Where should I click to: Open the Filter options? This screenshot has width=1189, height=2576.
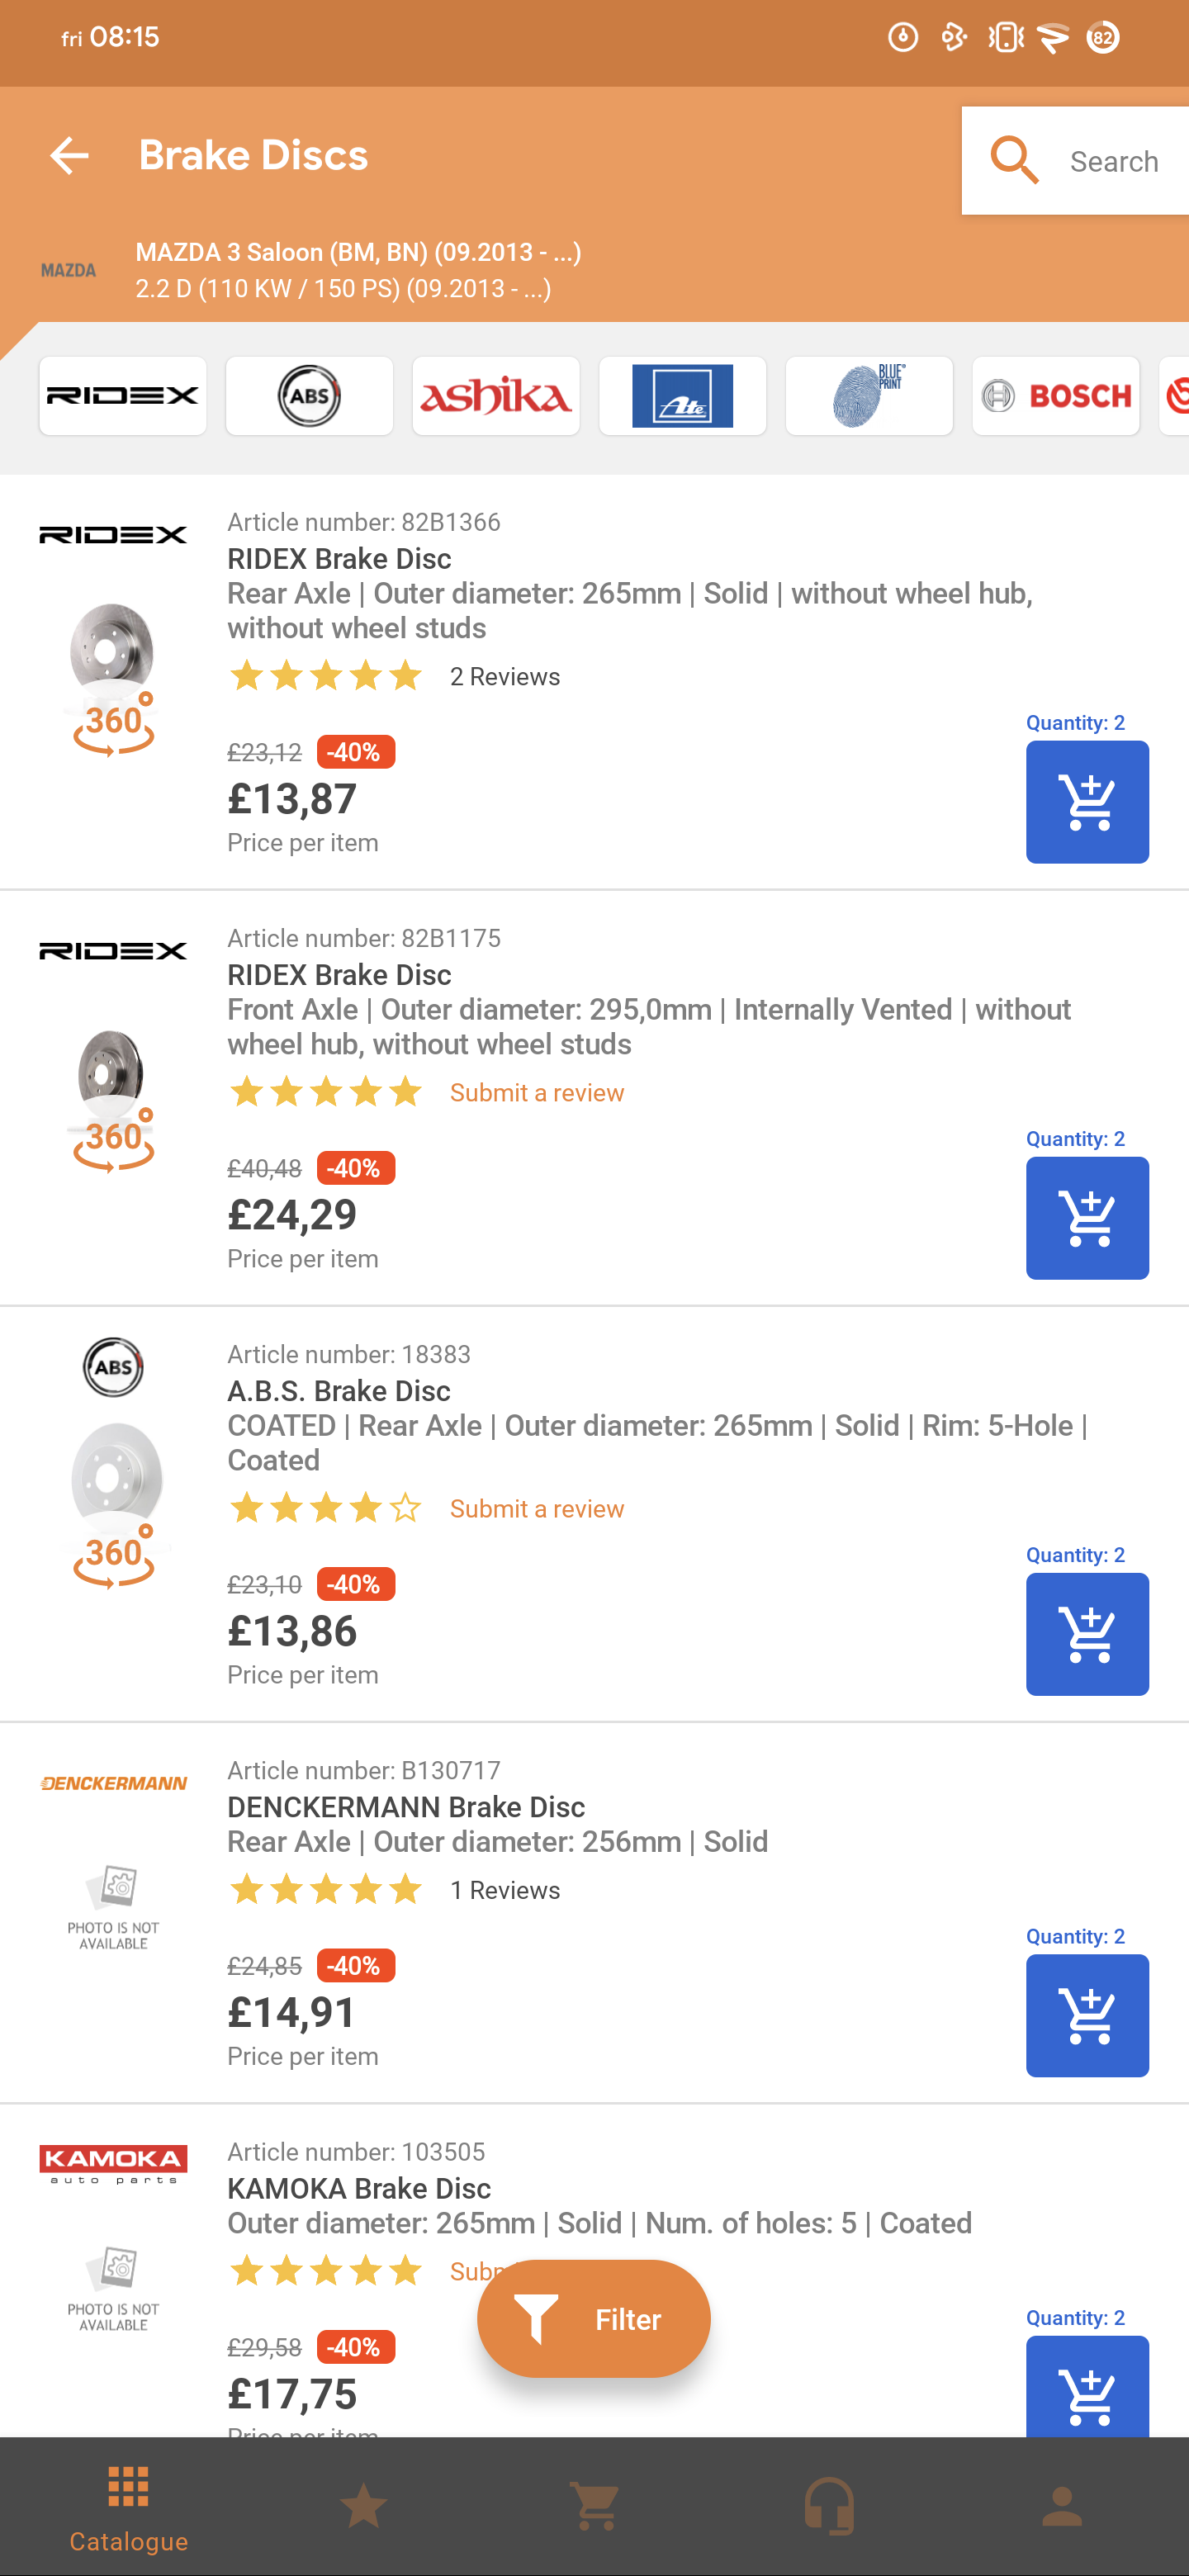pos(594,2319)
